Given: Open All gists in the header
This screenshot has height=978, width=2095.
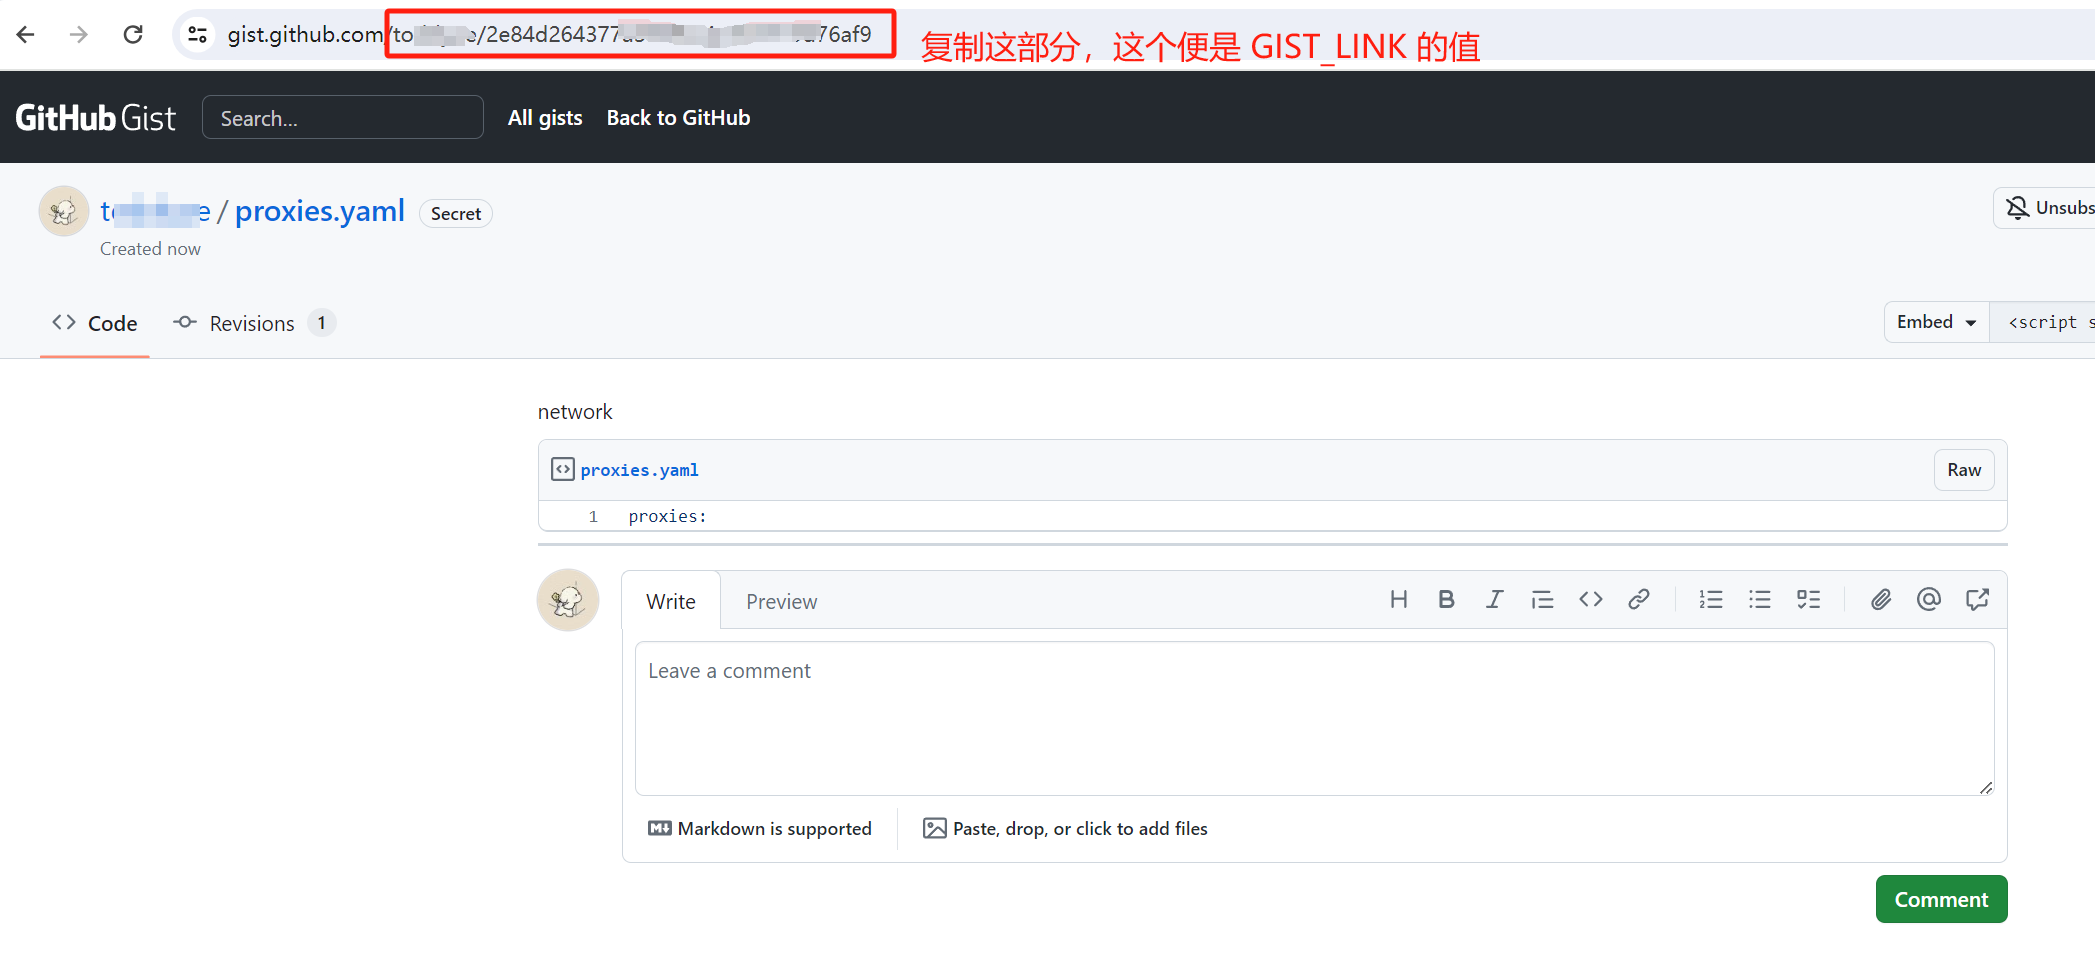Looking at the screenshot, I should [545, 118].
